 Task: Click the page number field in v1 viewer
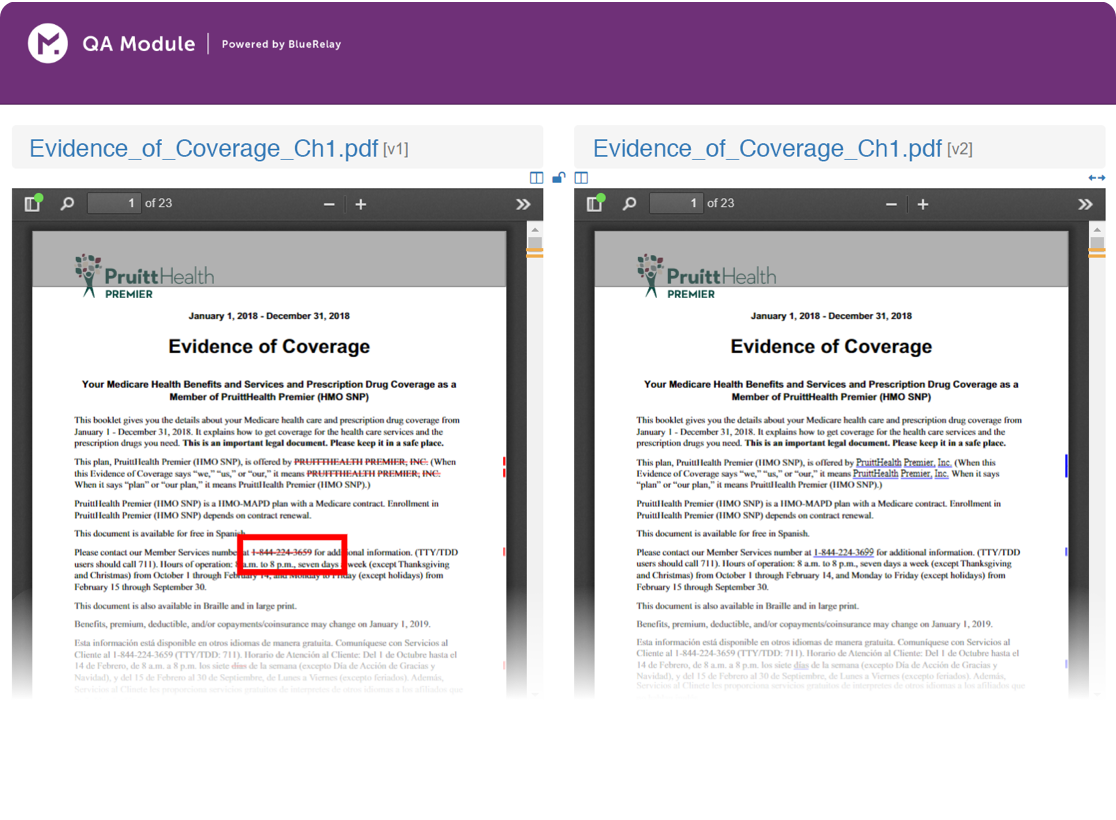112,204
